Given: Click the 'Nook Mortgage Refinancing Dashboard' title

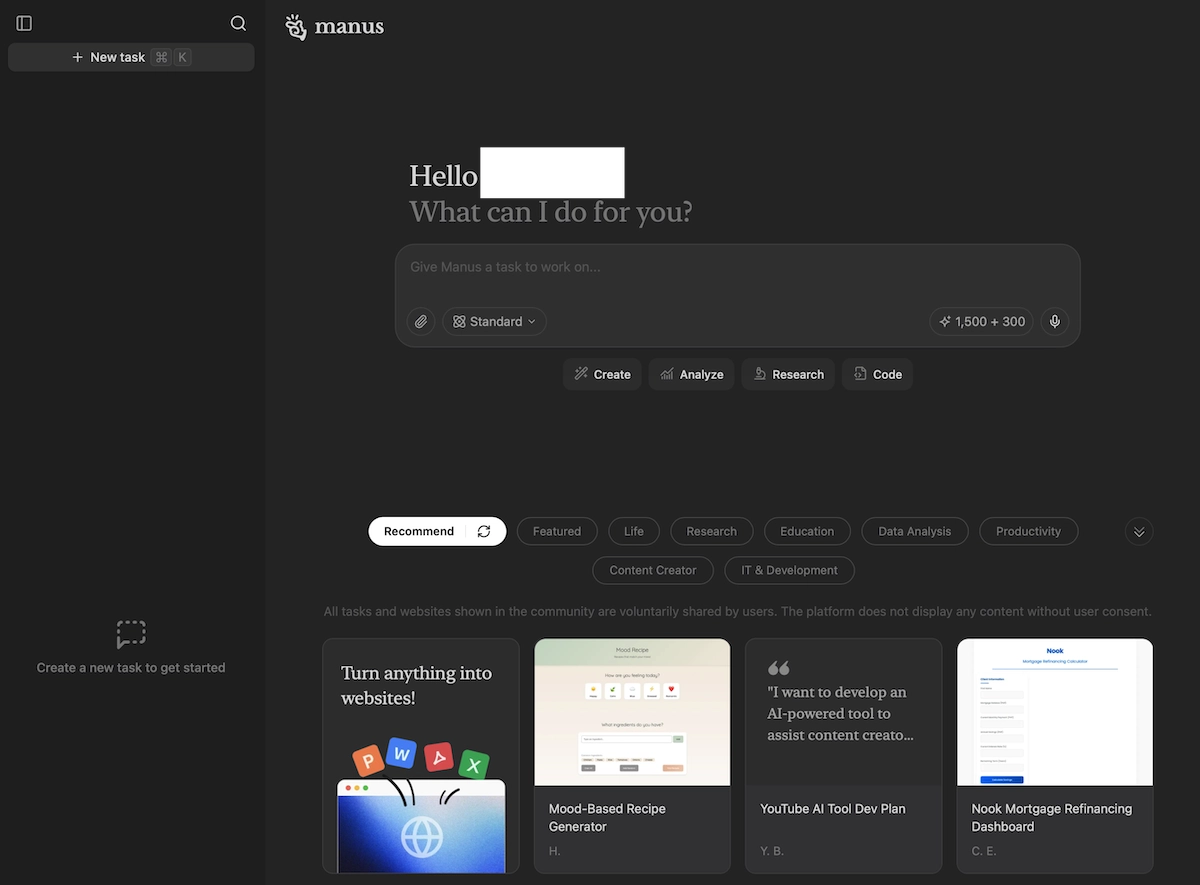Looking at the screenshot, I should pyautogui.click(x=1052, y=818).
